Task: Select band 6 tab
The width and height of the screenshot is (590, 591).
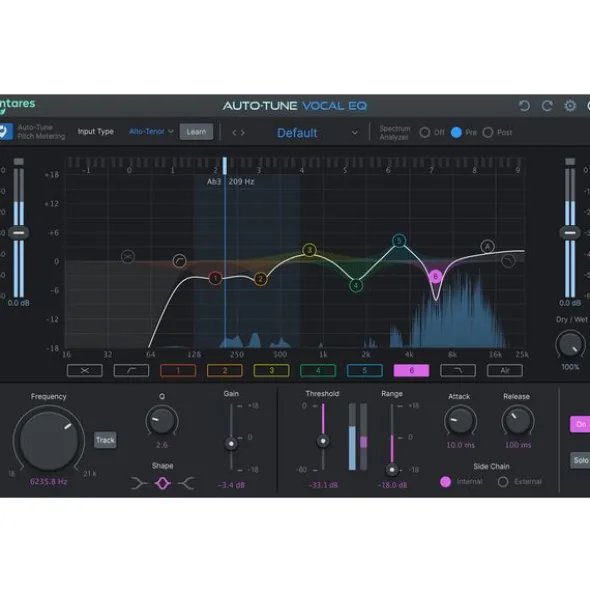Action: coord(411,371)
